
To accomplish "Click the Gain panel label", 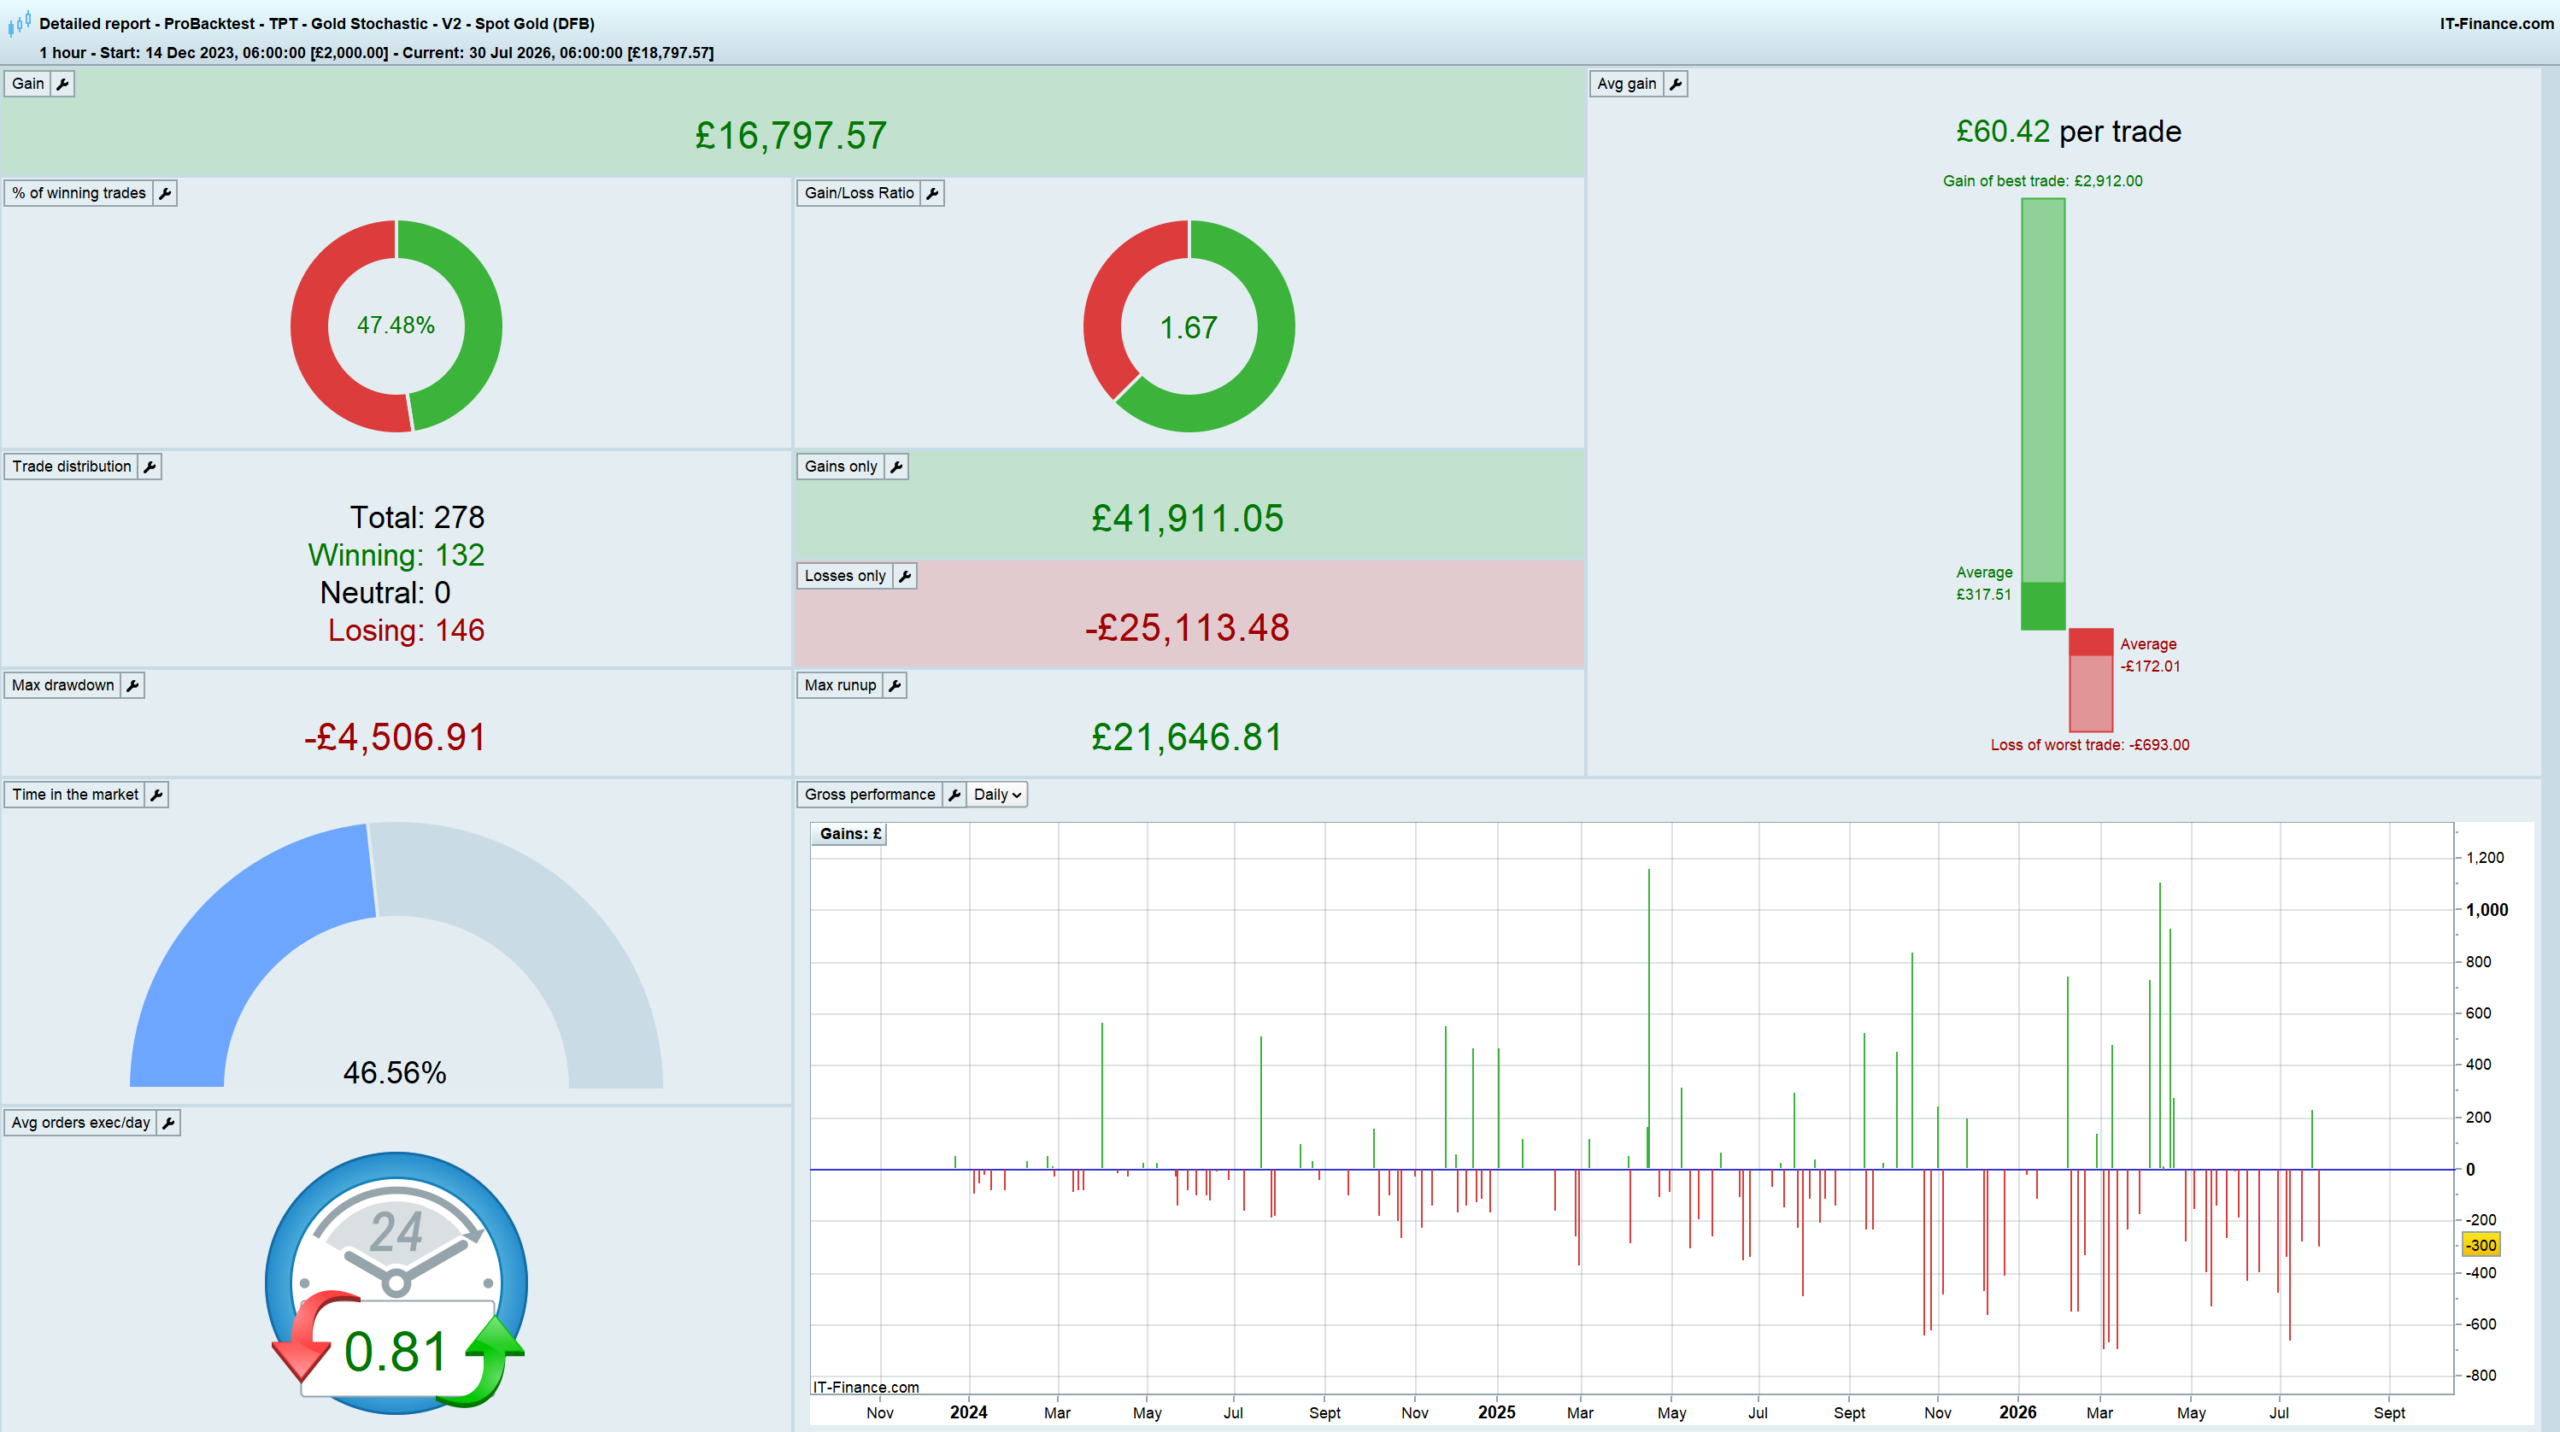I will point(28,84).
